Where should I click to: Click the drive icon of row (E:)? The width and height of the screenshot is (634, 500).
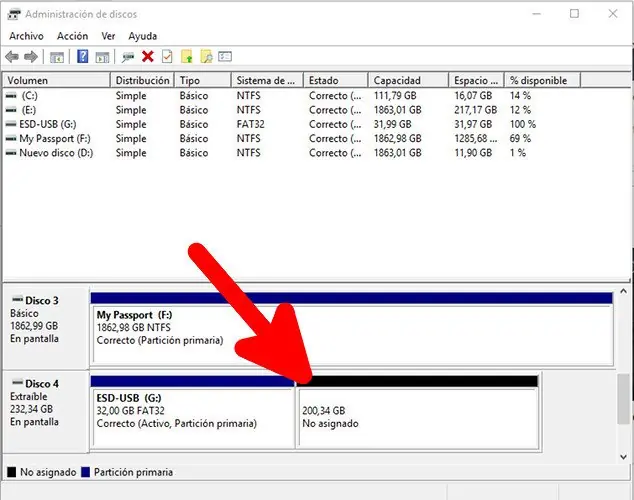[x=11, y=110]
